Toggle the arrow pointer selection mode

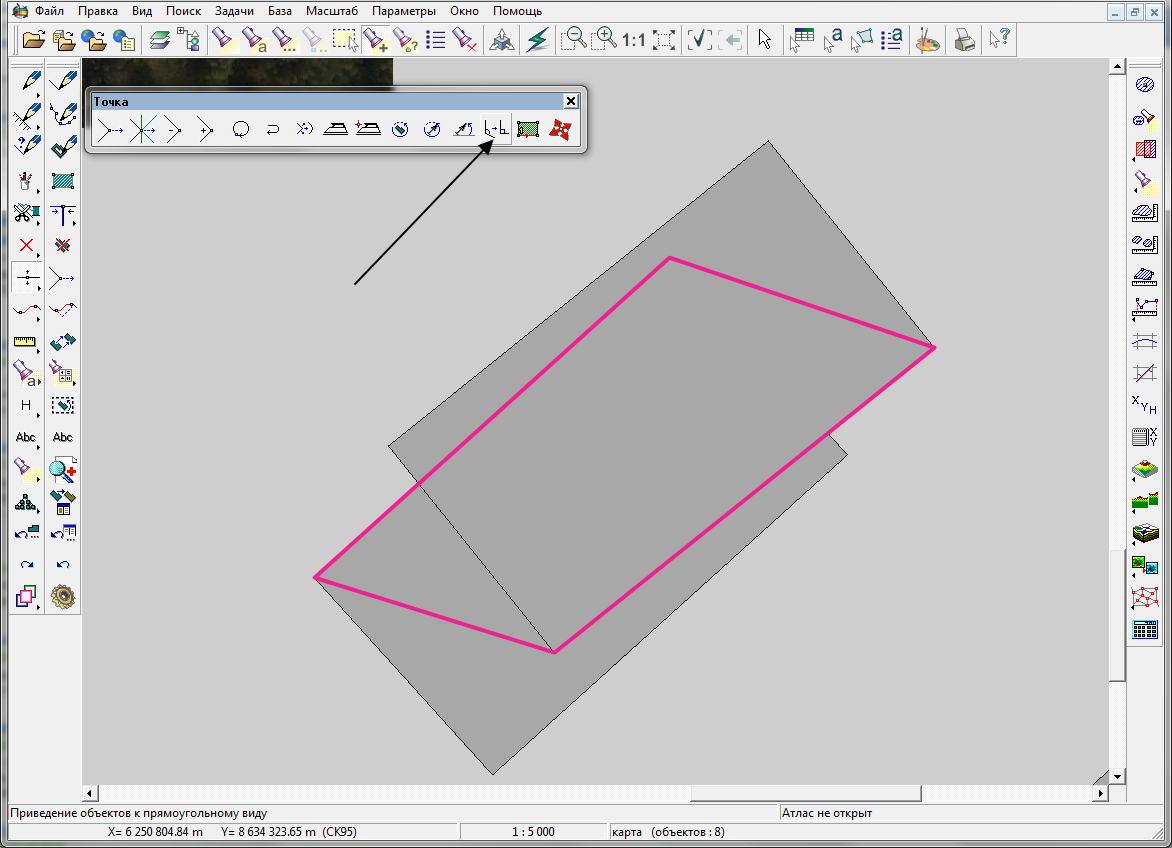point(765,40)
